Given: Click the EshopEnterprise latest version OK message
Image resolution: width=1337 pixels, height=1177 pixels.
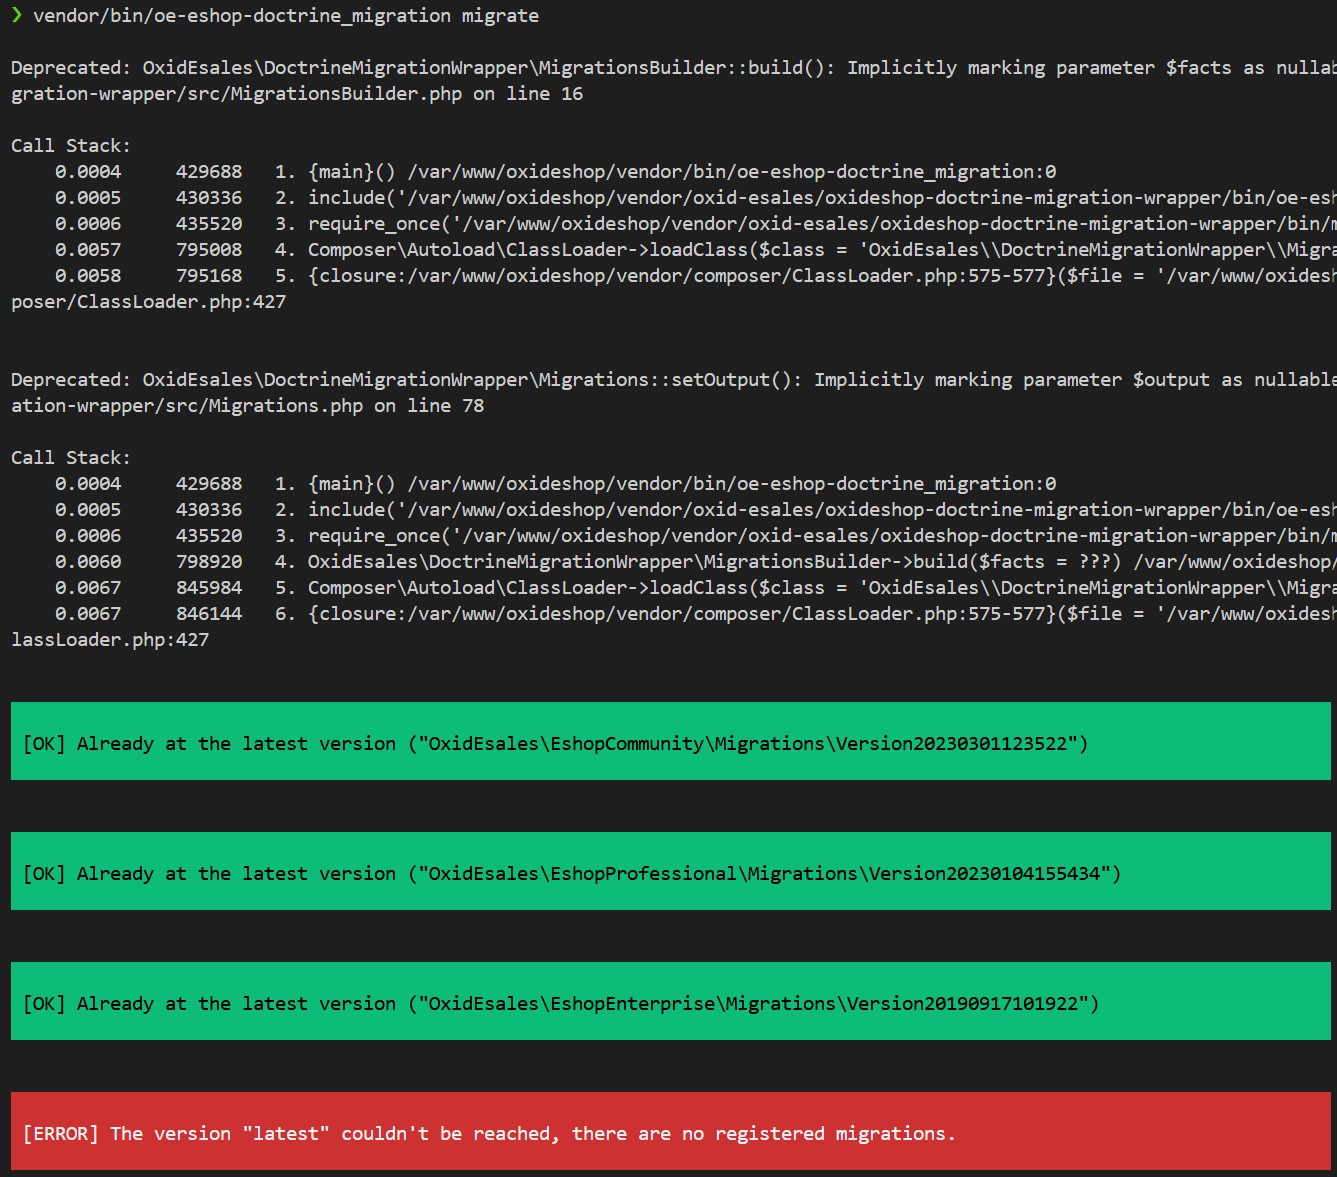Looking at the screenshot, I should 560,1004.
